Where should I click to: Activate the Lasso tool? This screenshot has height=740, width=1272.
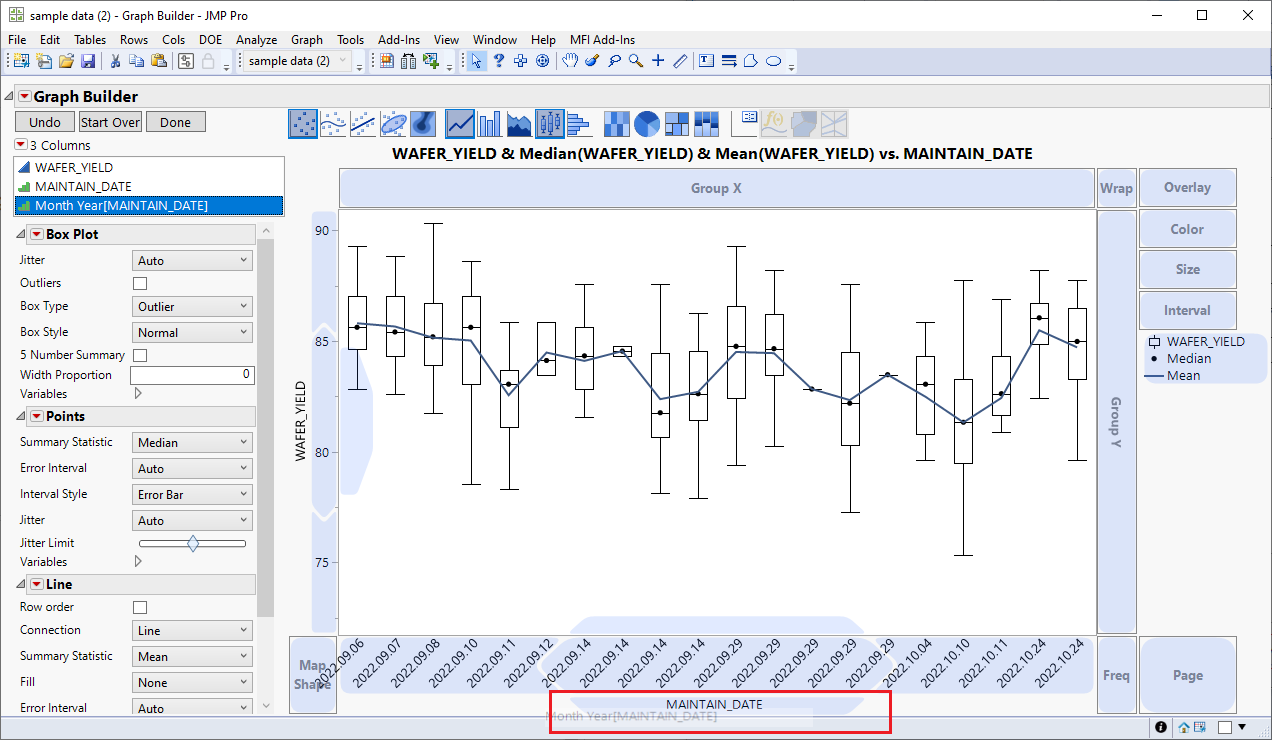click(615, 61)
